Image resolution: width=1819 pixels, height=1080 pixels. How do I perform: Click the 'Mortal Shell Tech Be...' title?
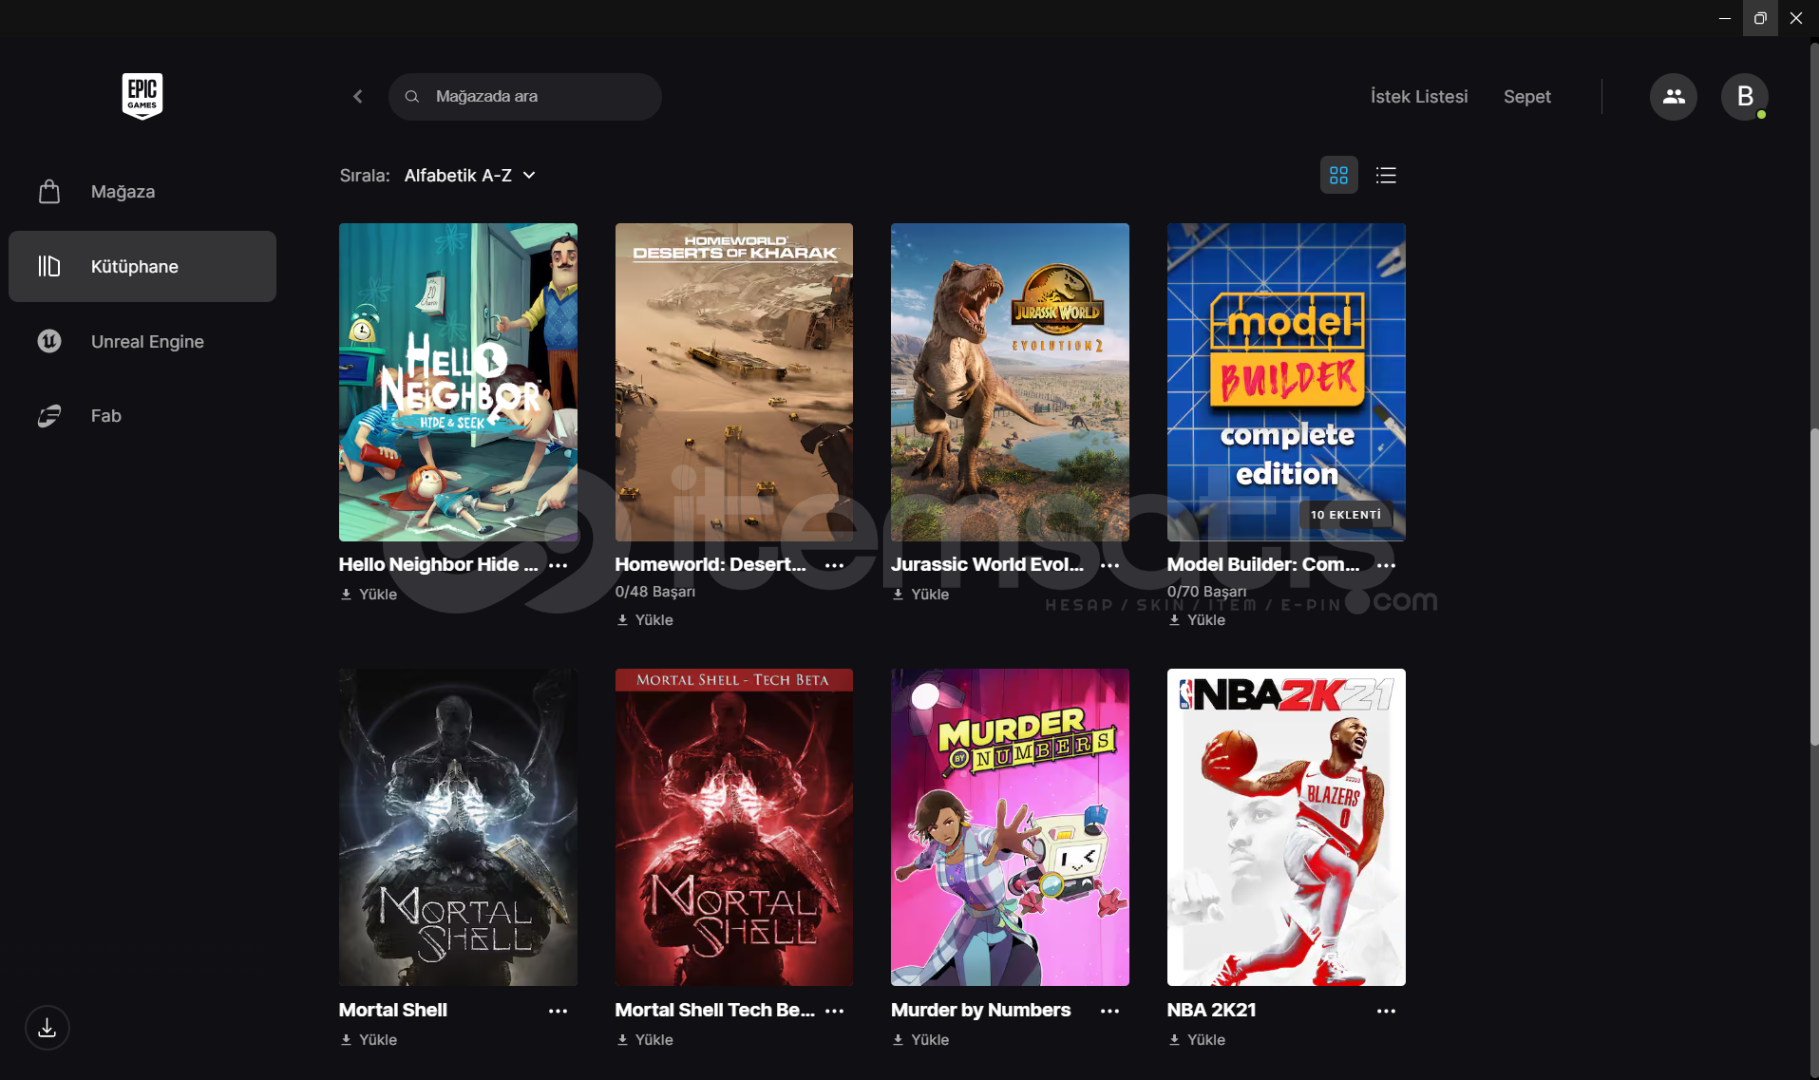coord(715,1010)
